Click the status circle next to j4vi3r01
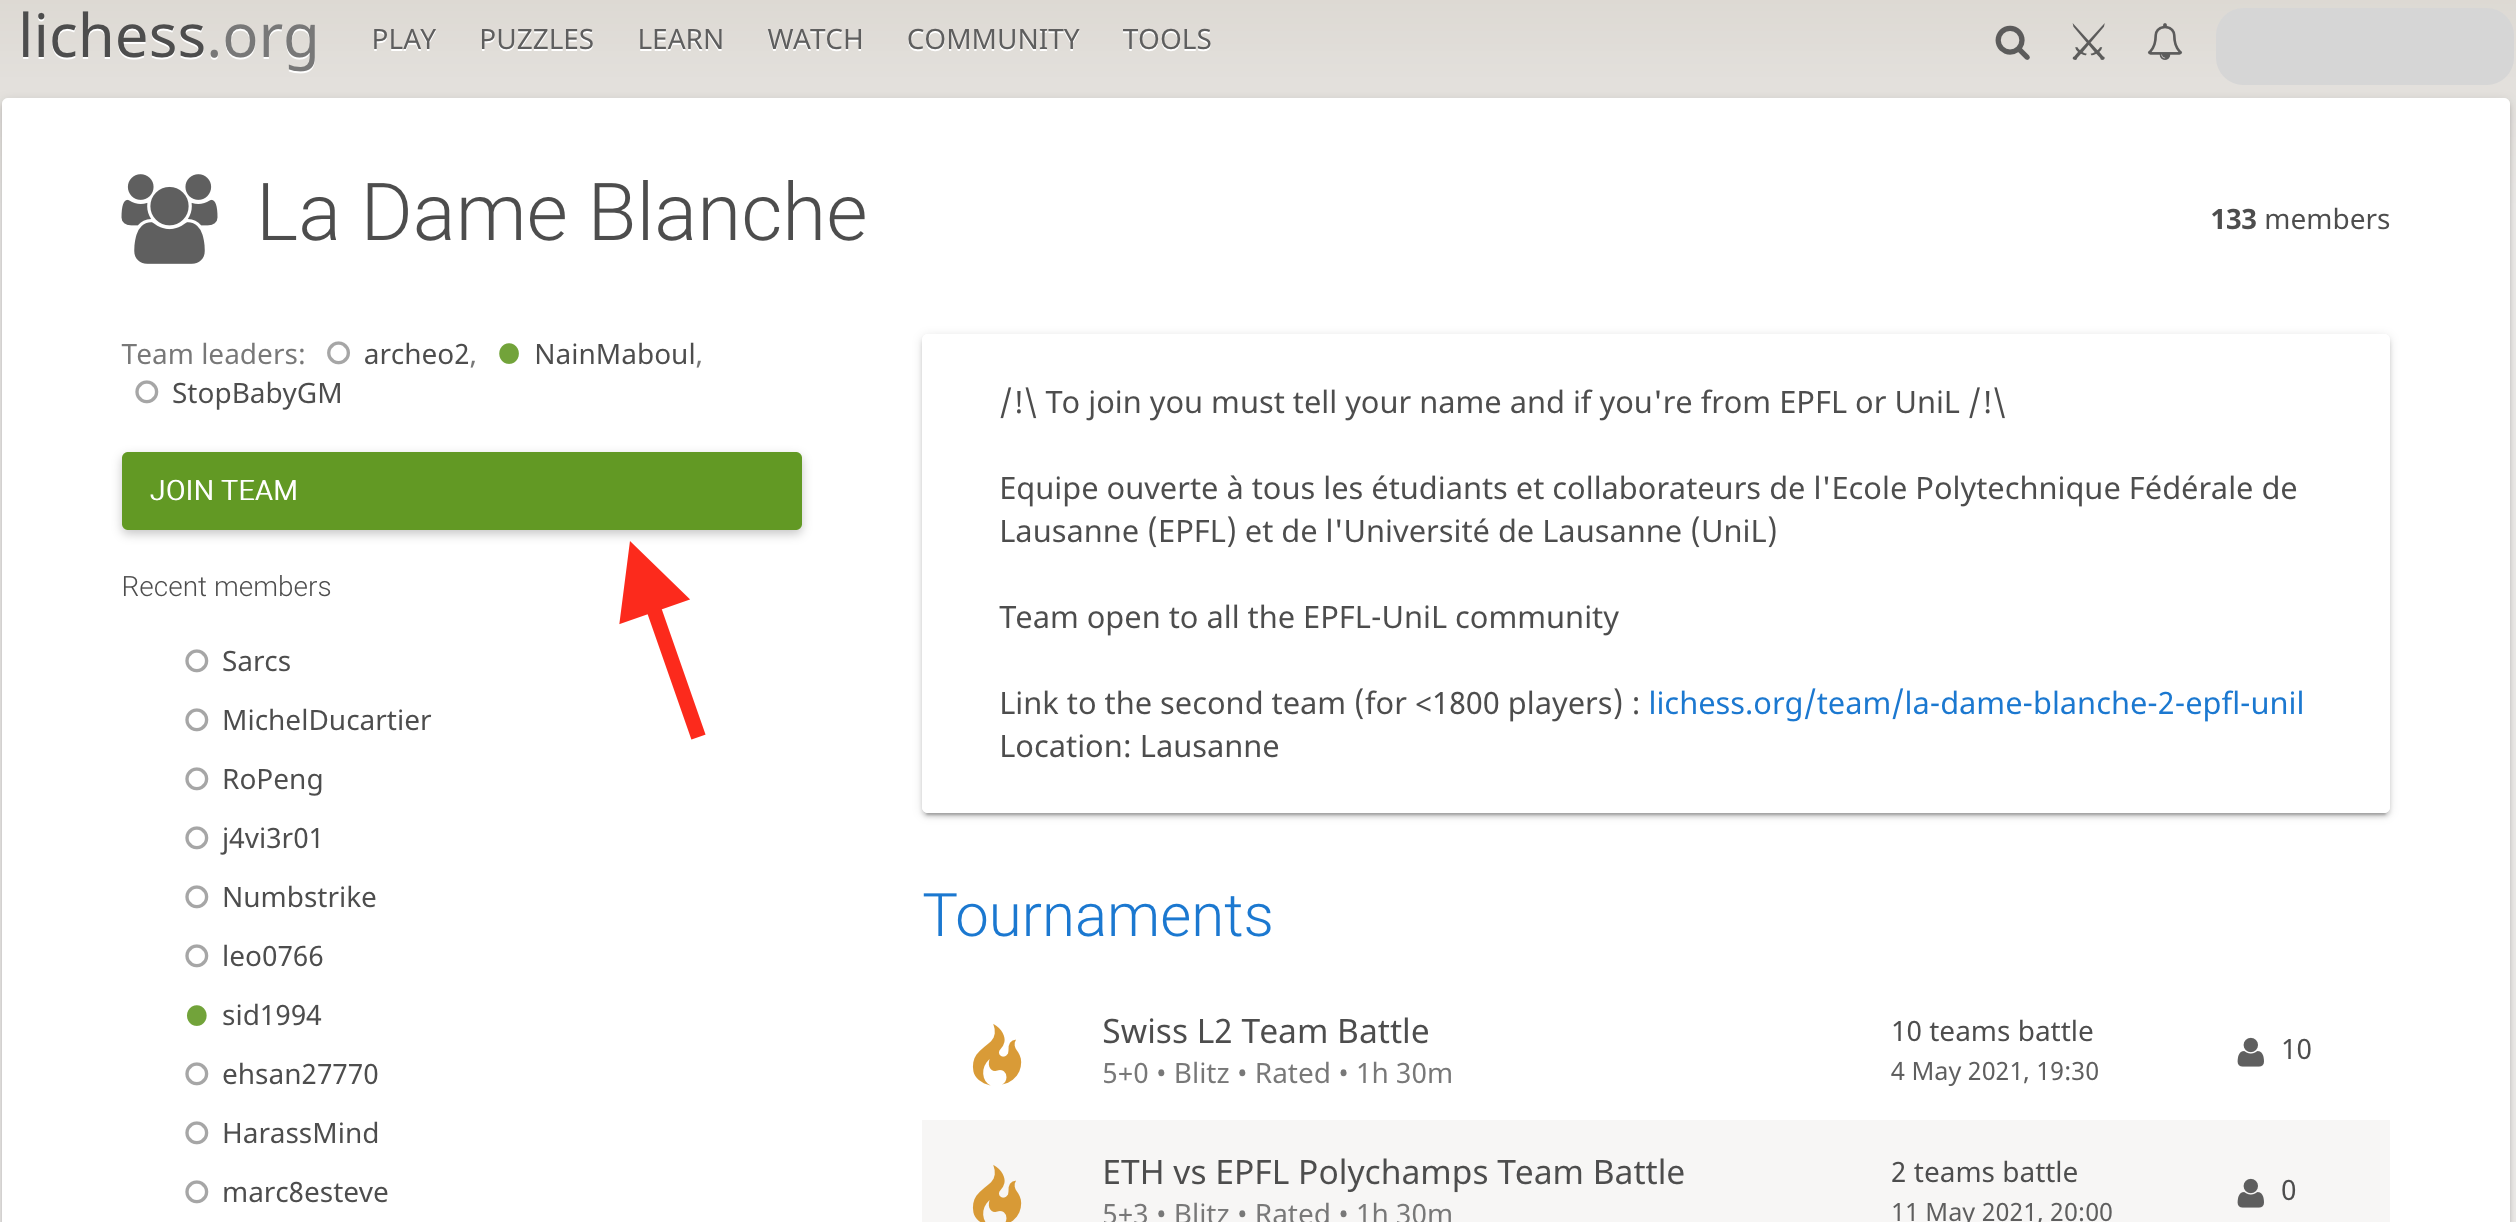This screenshot has height=1222, width=2516. (x=197, y=838)
